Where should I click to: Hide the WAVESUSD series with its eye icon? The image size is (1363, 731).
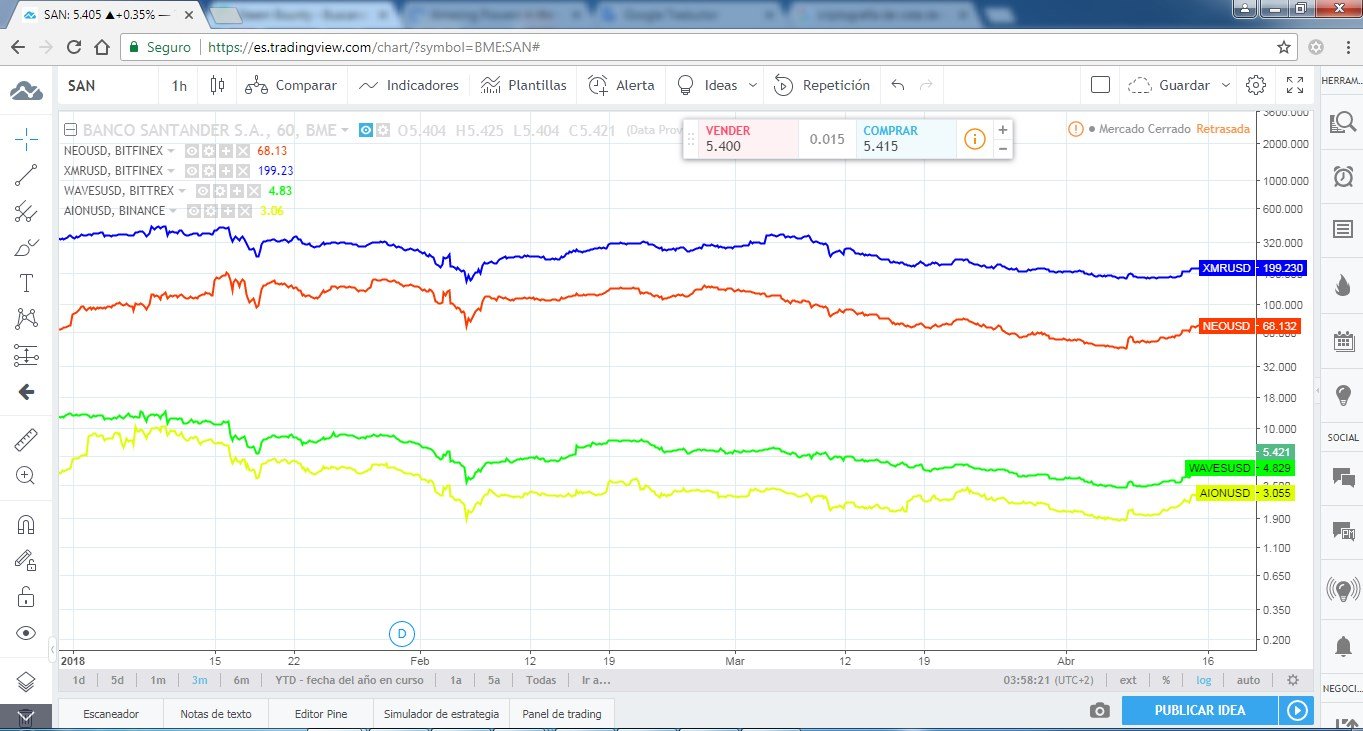[202, 191]
